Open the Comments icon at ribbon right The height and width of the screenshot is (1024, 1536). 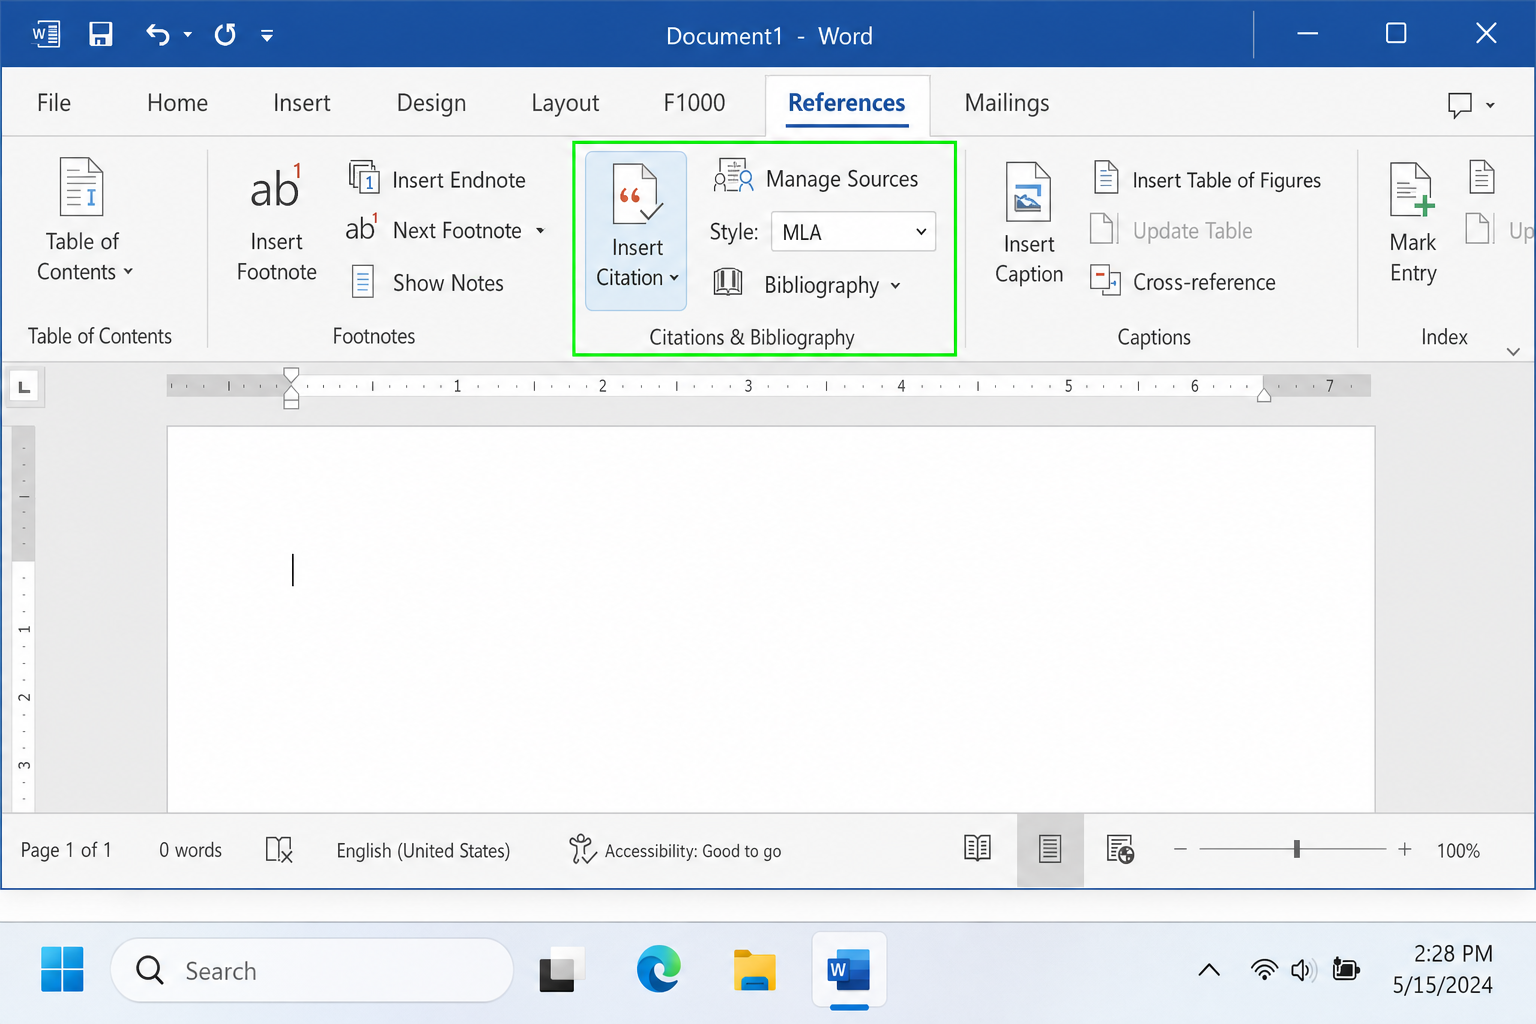1460,104
